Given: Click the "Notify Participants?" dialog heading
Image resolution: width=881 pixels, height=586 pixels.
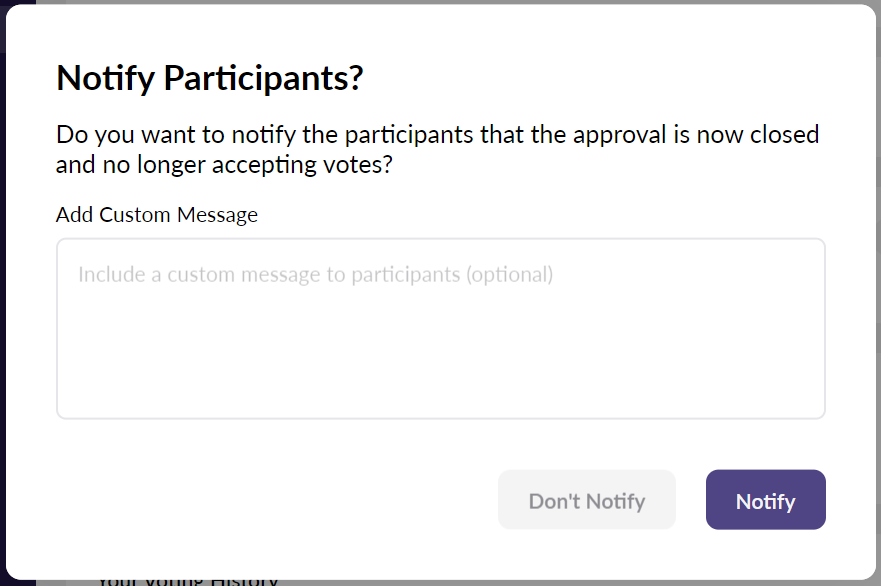Looking at the screenshot, I should pyautogui.click(x=209, y=78).
